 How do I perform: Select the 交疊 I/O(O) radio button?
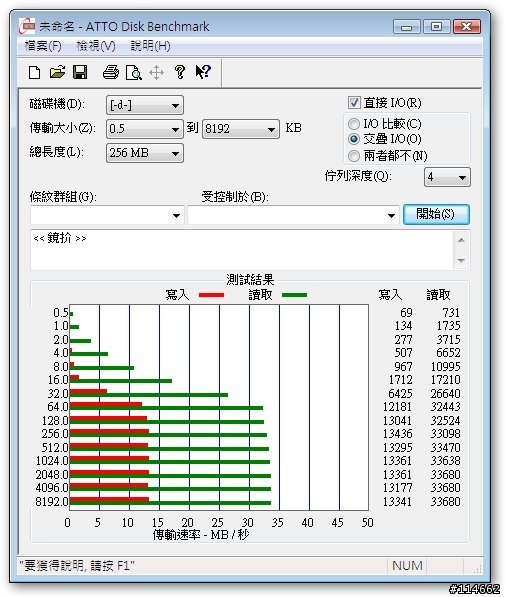[x=354, y=139]
